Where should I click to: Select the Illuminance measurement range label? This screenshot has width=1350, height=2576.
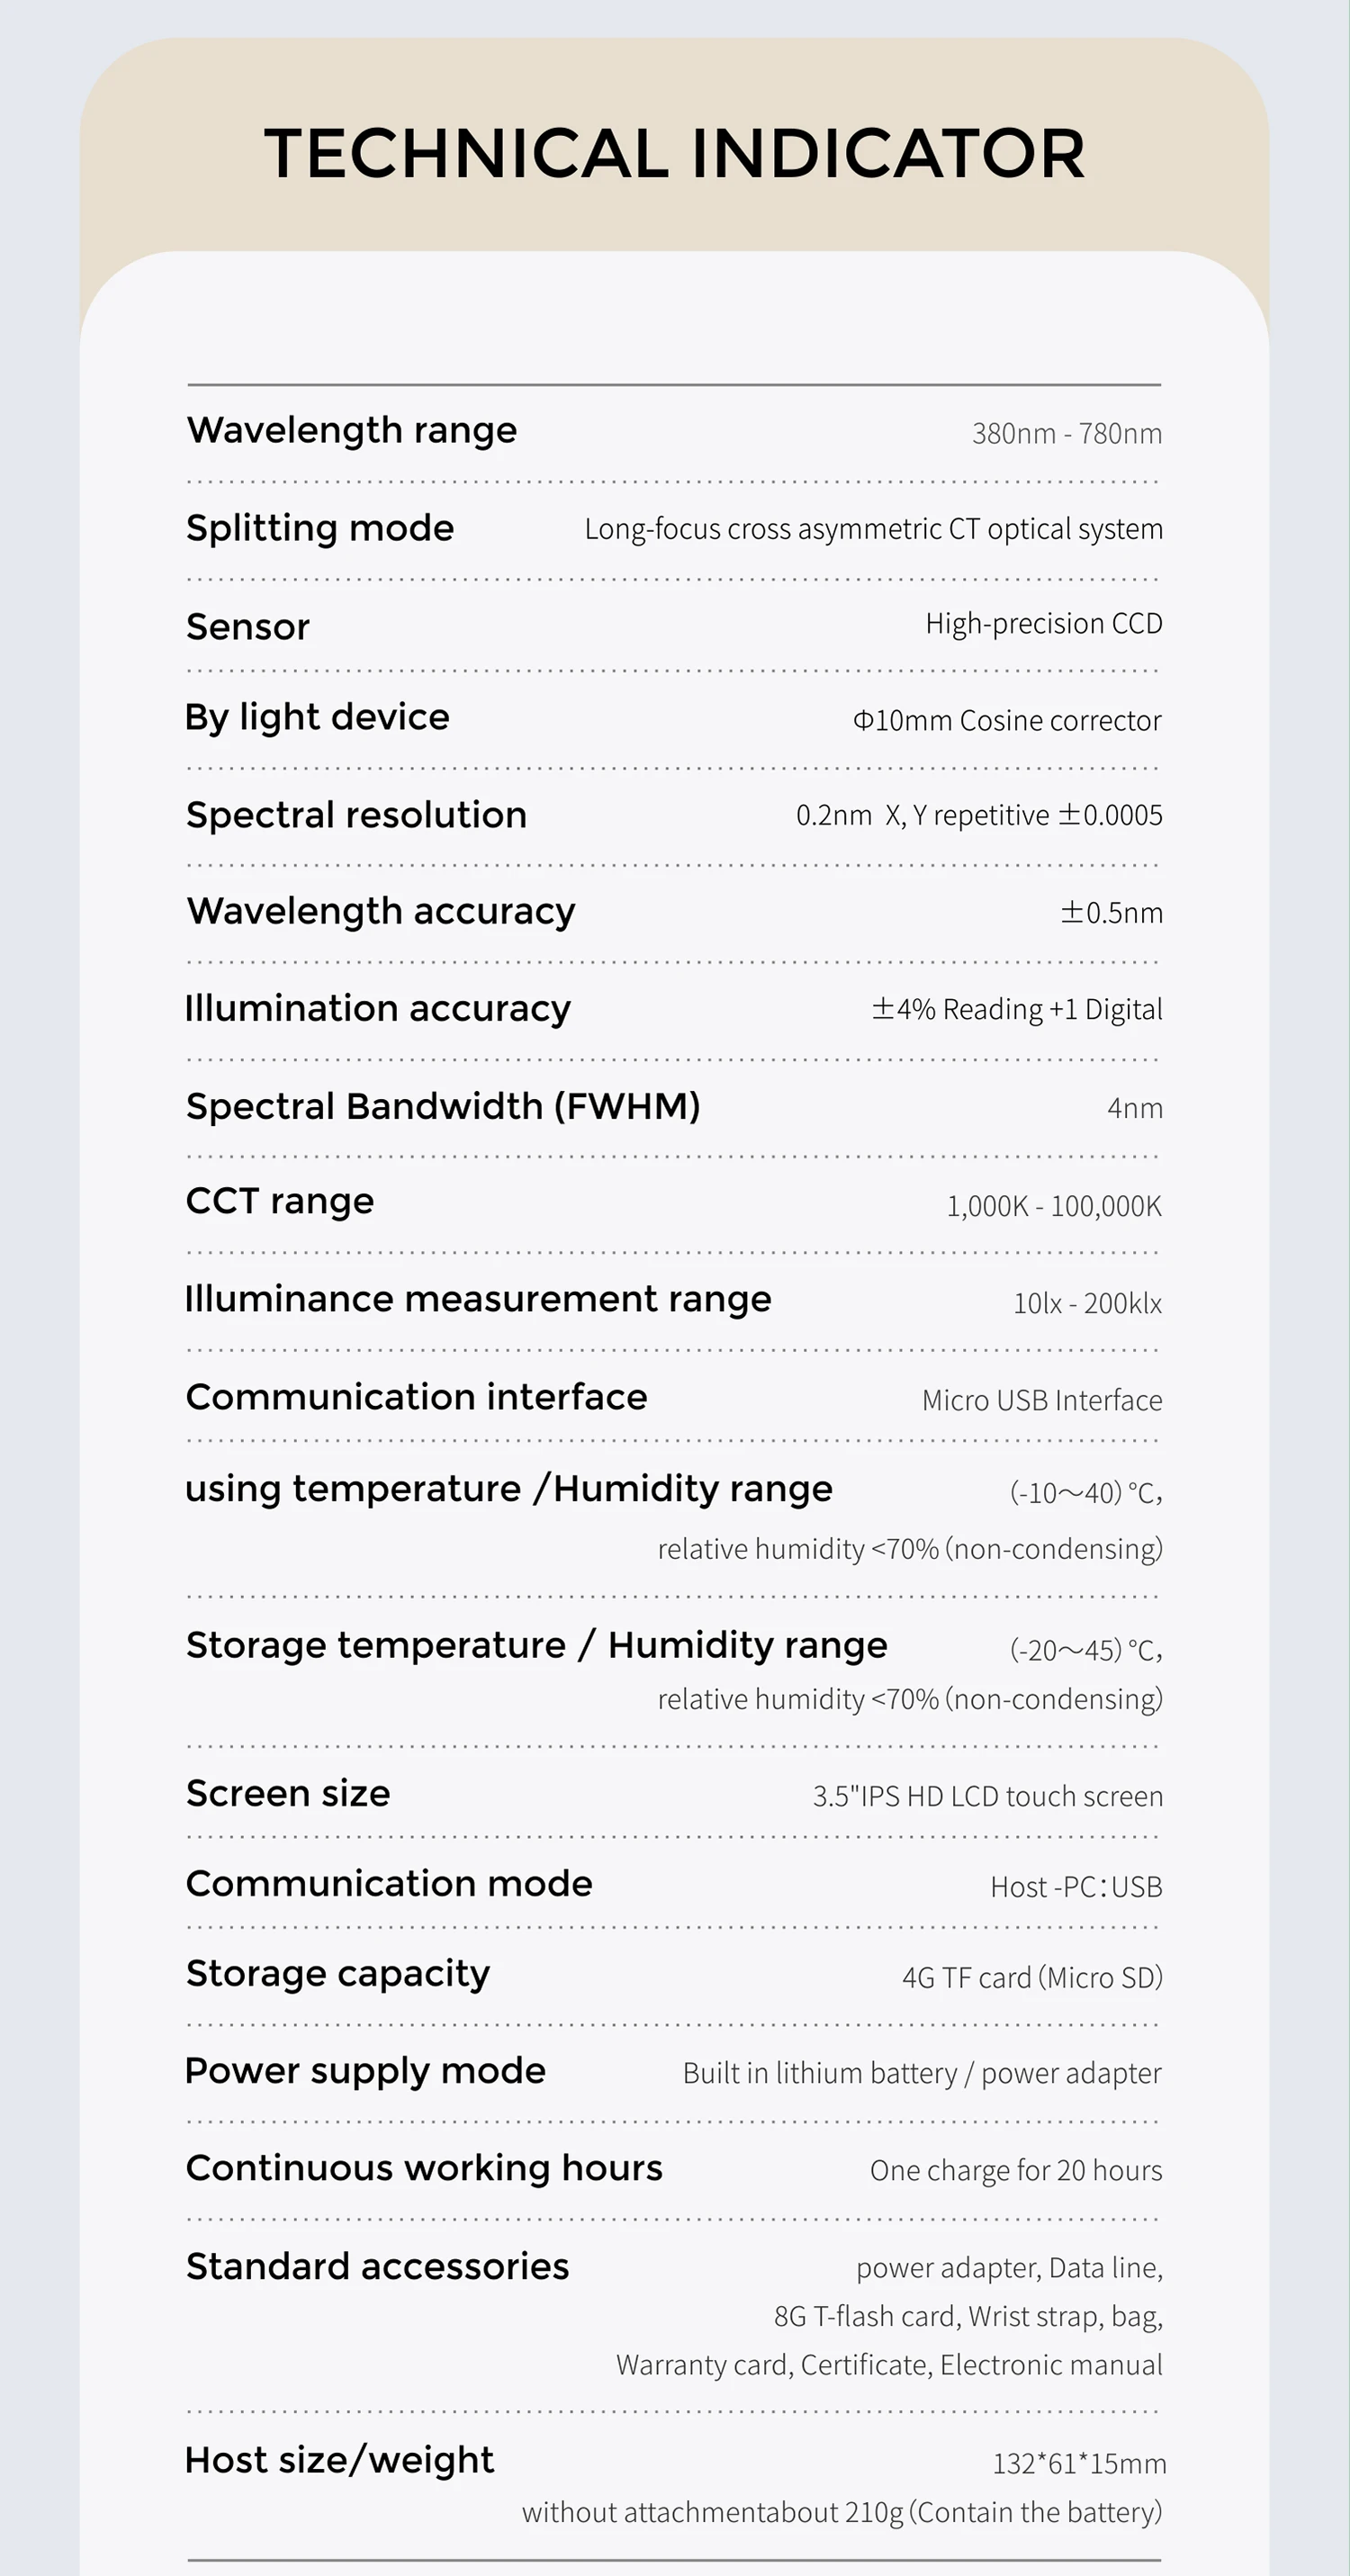pos(478,1300)
